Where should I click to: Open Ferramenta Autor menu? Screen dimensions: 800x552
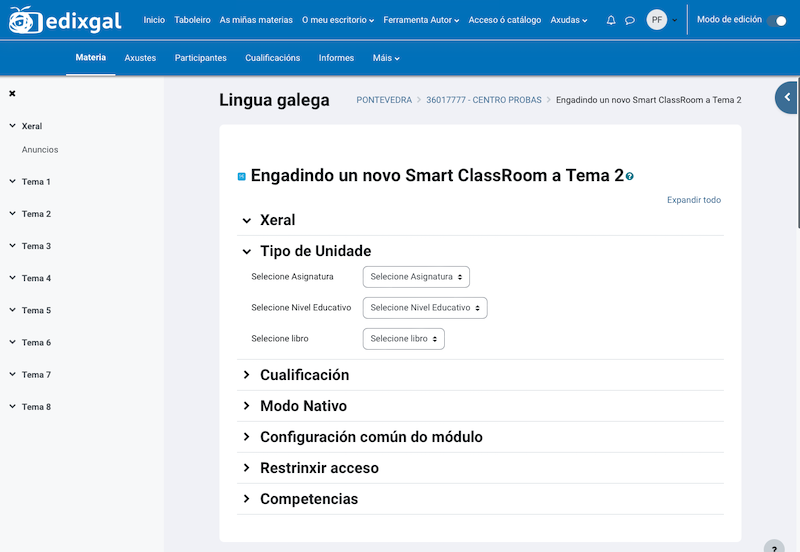(421, 20)
